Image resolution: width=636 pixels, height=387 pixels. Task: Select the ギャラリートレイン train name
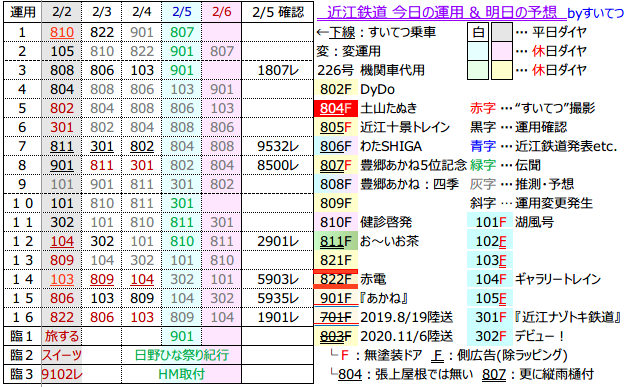pos(558,279)
